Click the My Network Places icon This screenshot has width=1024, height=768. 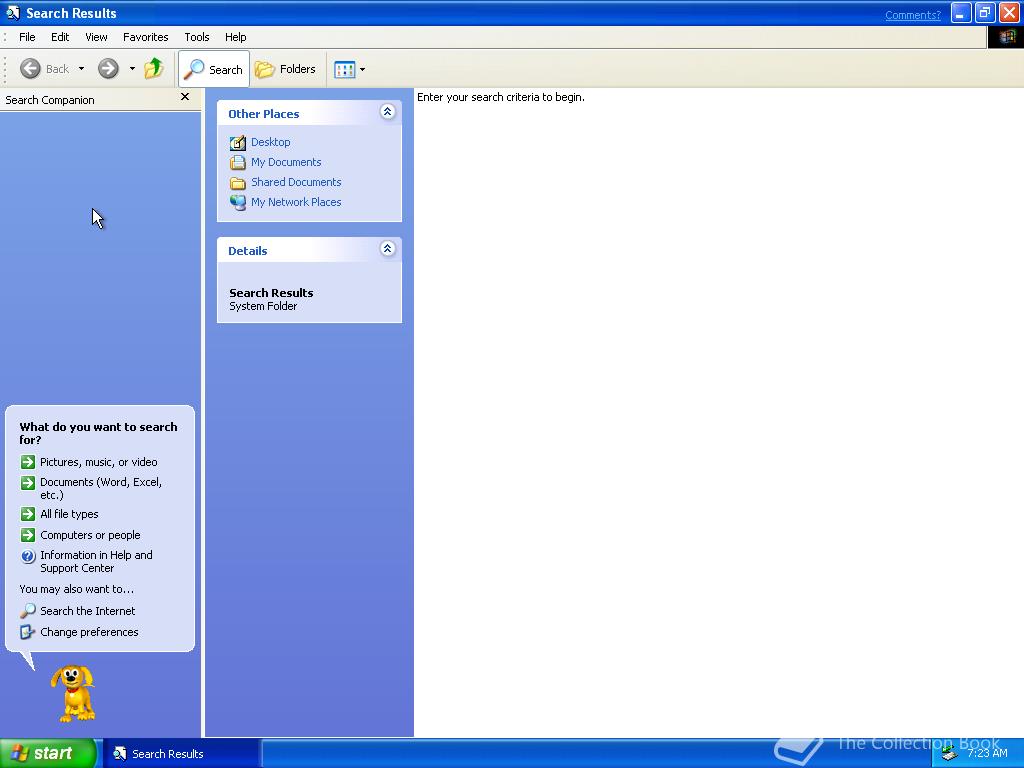tap(238, 202)
